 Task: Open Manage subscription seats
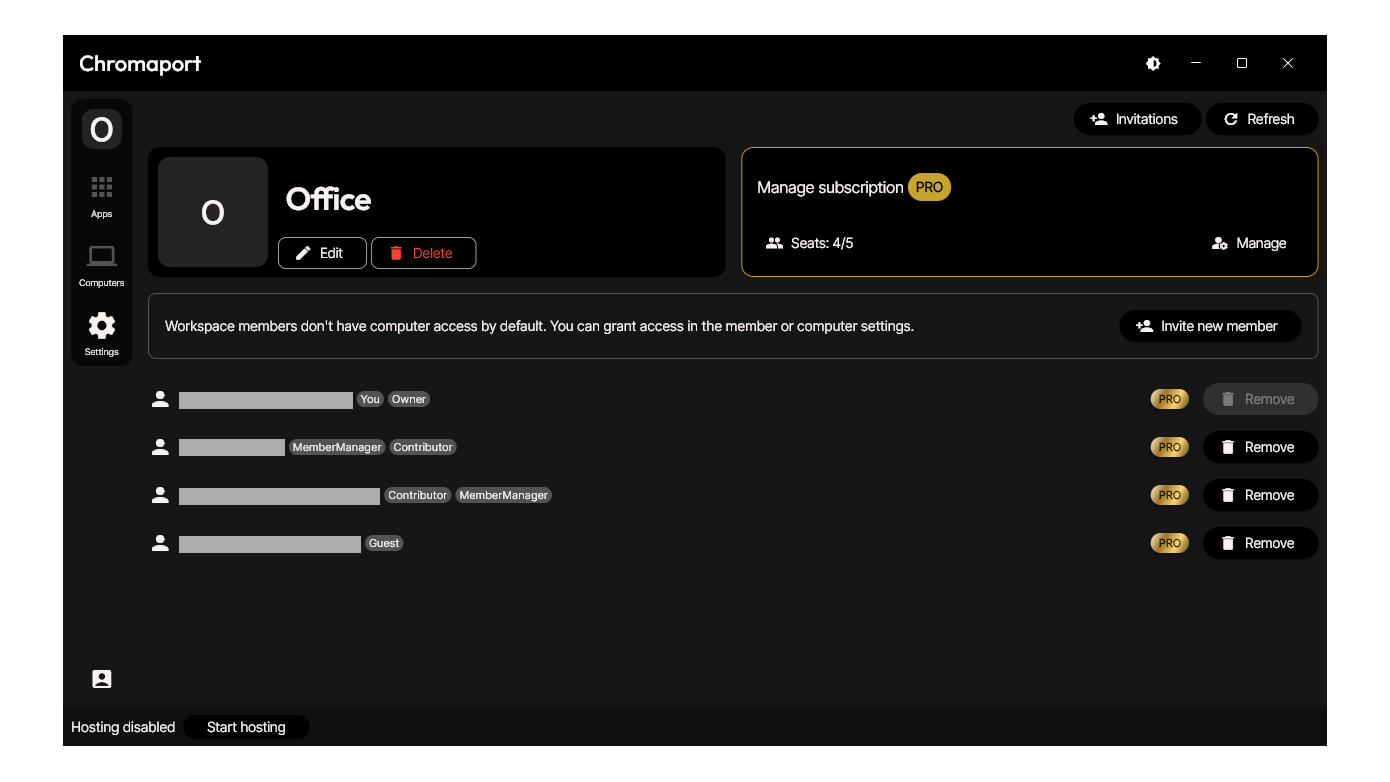1248,243
